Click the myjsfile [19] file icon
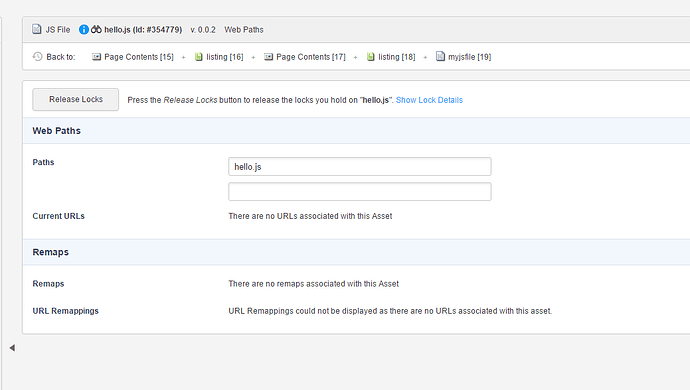Image resolution: width=690 pixels, height=390 pixels. (440, 56)
